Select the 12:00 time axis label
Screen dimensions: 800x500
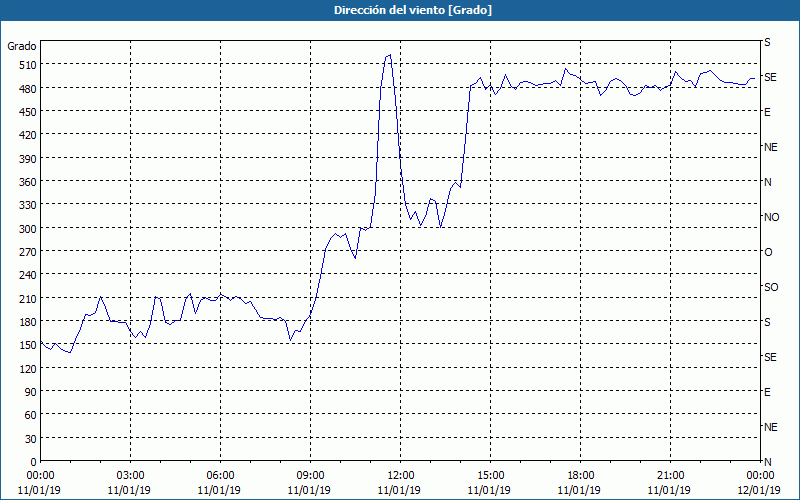click(x=400, y=476)
